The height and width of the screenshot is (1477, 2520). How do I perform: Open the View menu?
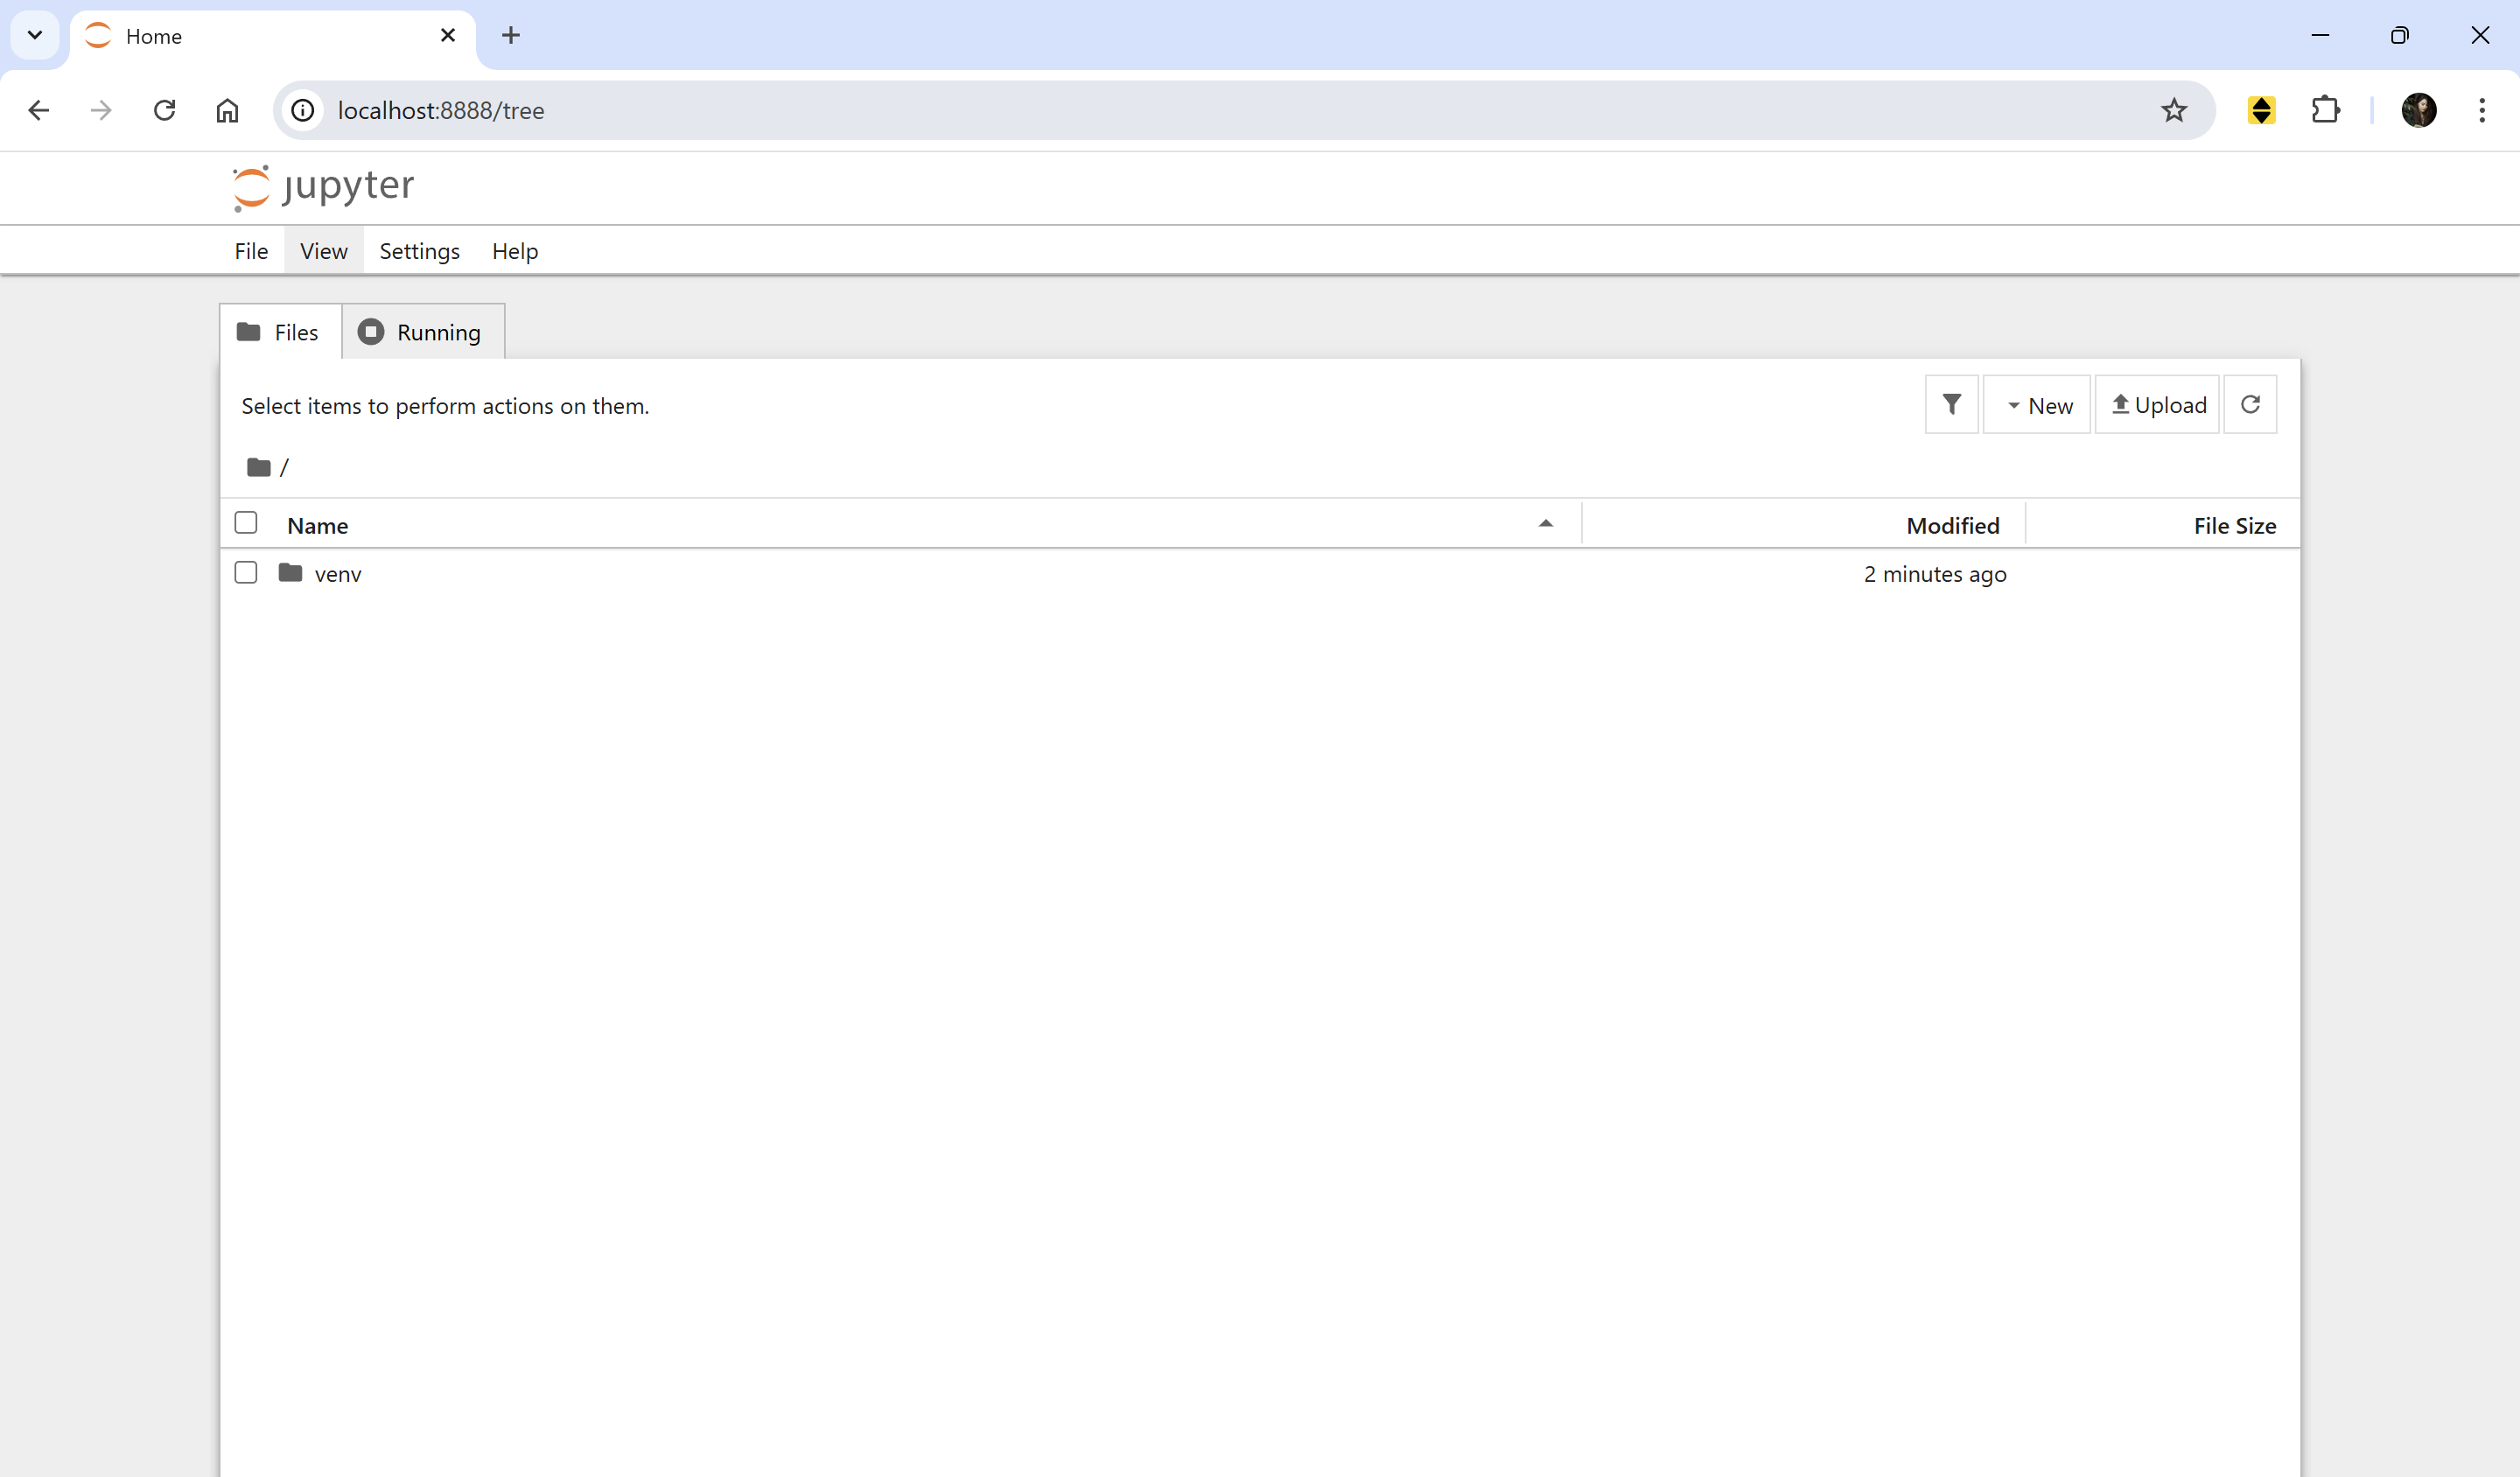pos(324,251)
